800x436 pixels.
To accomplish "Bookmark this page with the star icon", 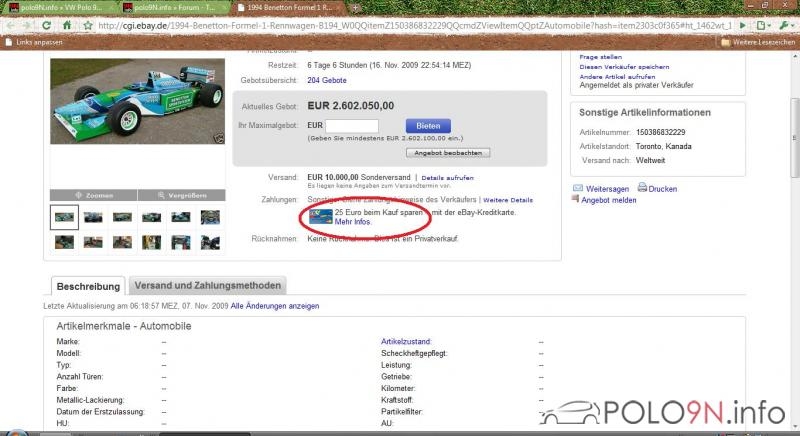I will tap(88, 25).
